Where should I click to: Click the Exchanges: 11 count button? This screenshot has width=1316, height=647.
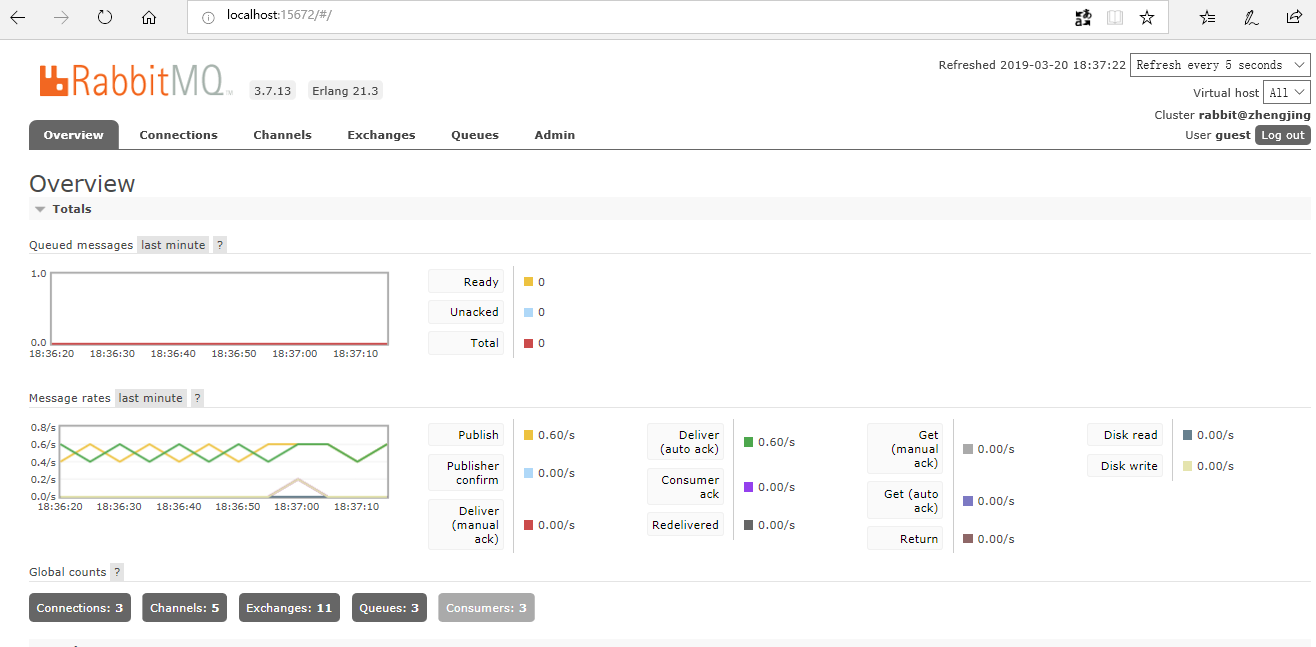[x=289, y=608]
